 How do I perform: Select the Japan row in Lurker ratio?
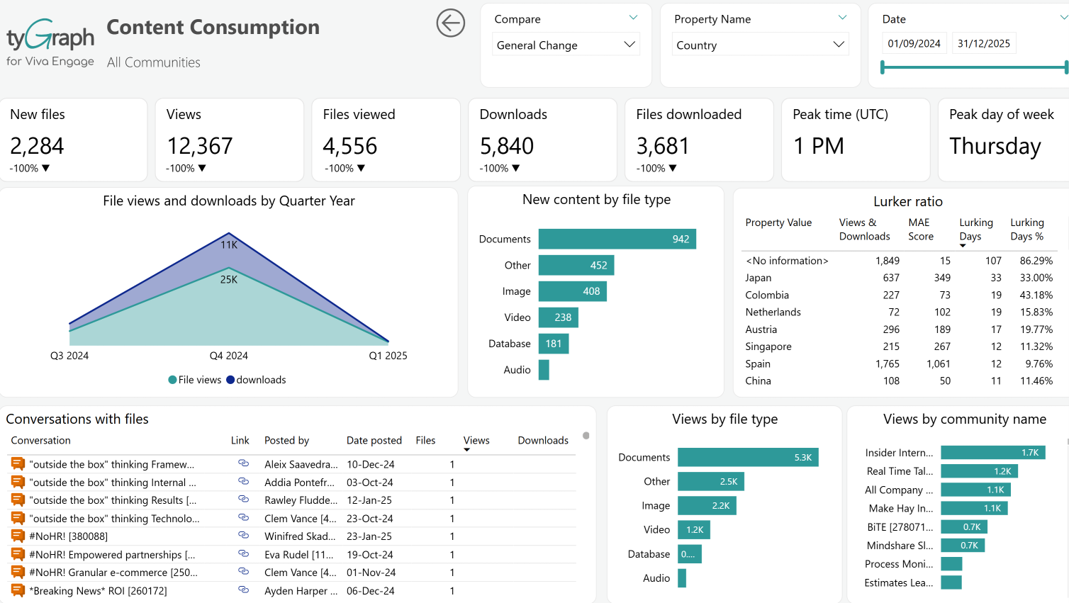(x=899, y=278)
